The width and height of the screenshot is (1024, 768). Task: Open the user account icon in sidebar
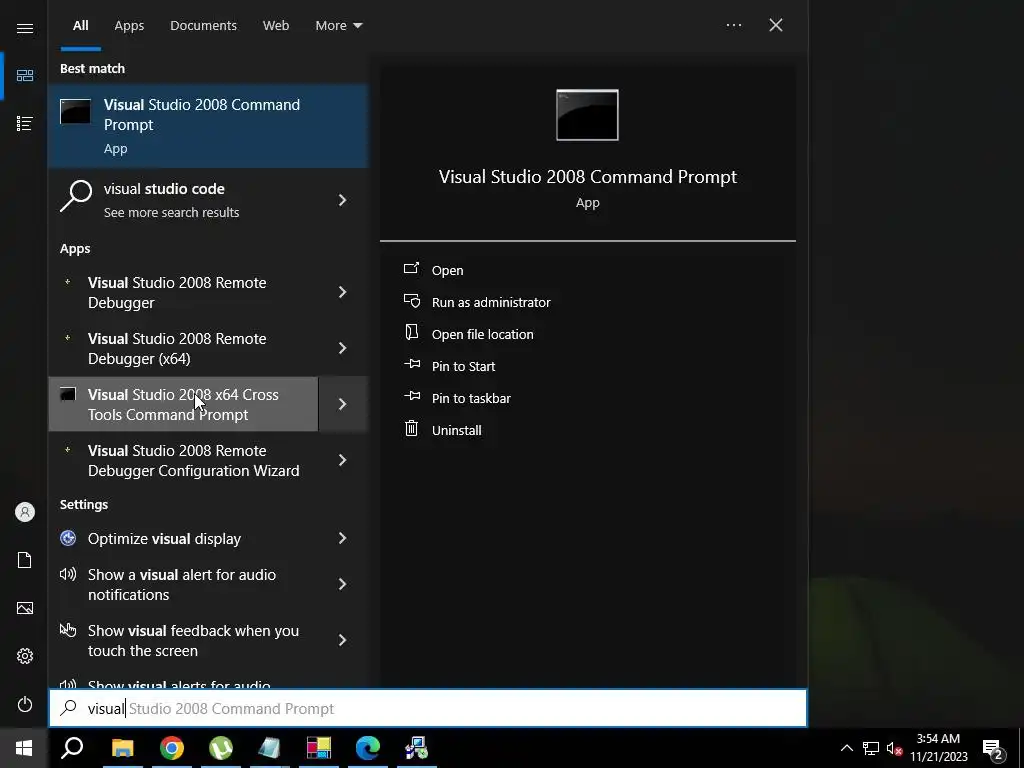(x=25, y=512)
